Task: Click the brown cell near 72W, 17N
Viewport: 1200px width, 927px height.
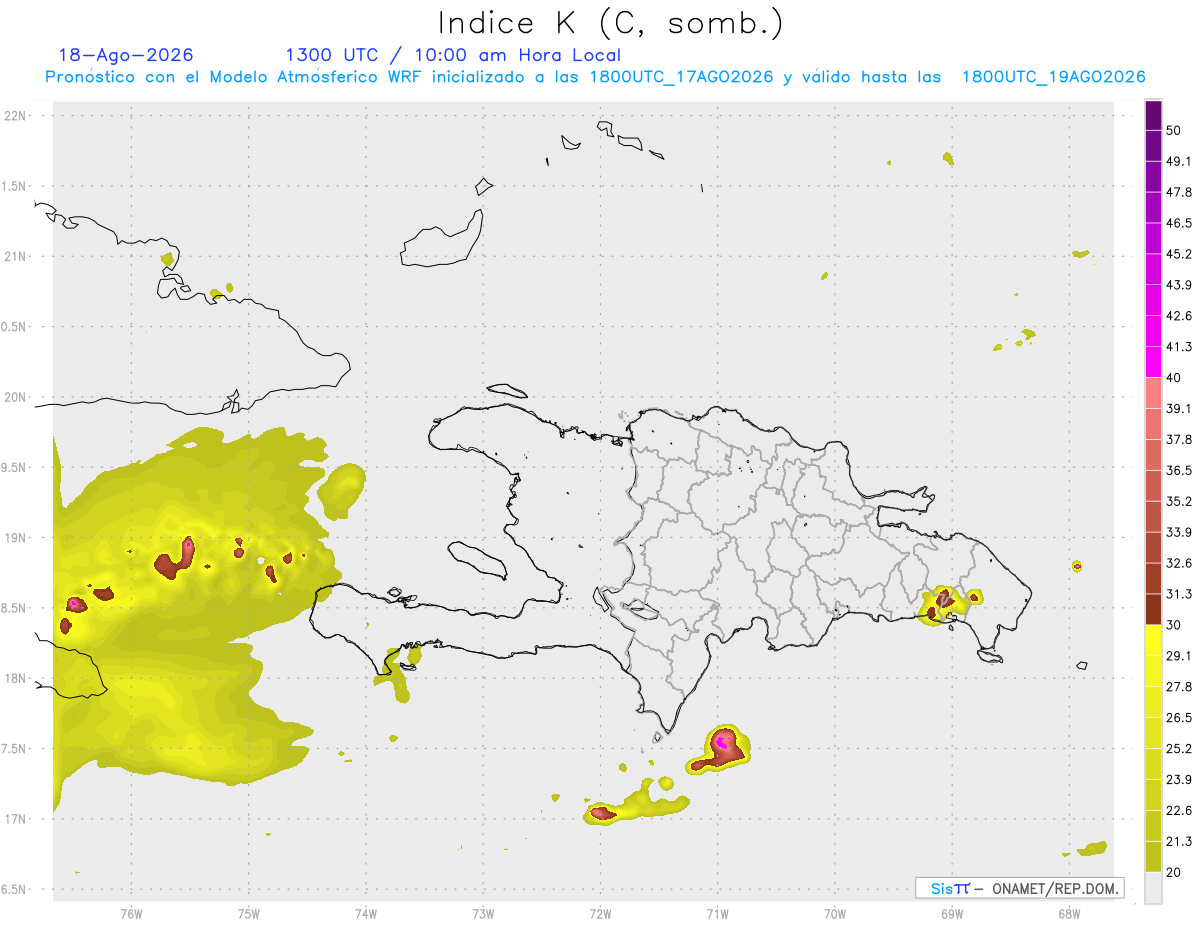Action: pos(603,814)
